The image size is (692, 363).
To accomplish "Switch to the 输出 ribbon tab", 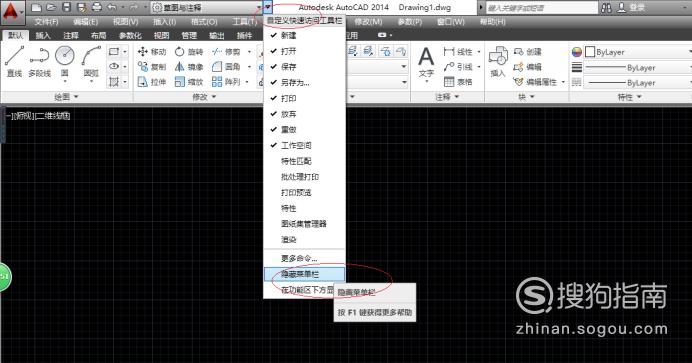I will coord(217,35).
